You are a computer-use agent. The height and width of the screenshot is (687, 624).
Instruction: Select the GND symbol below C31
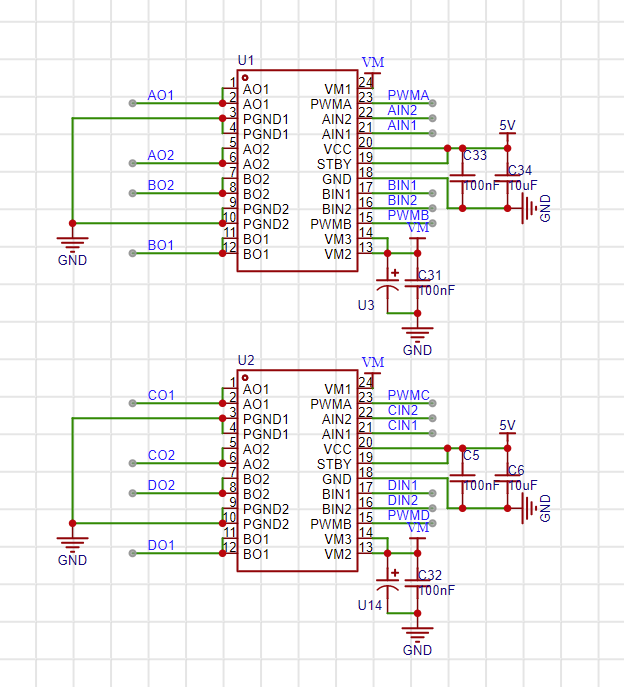coord(417,338)
